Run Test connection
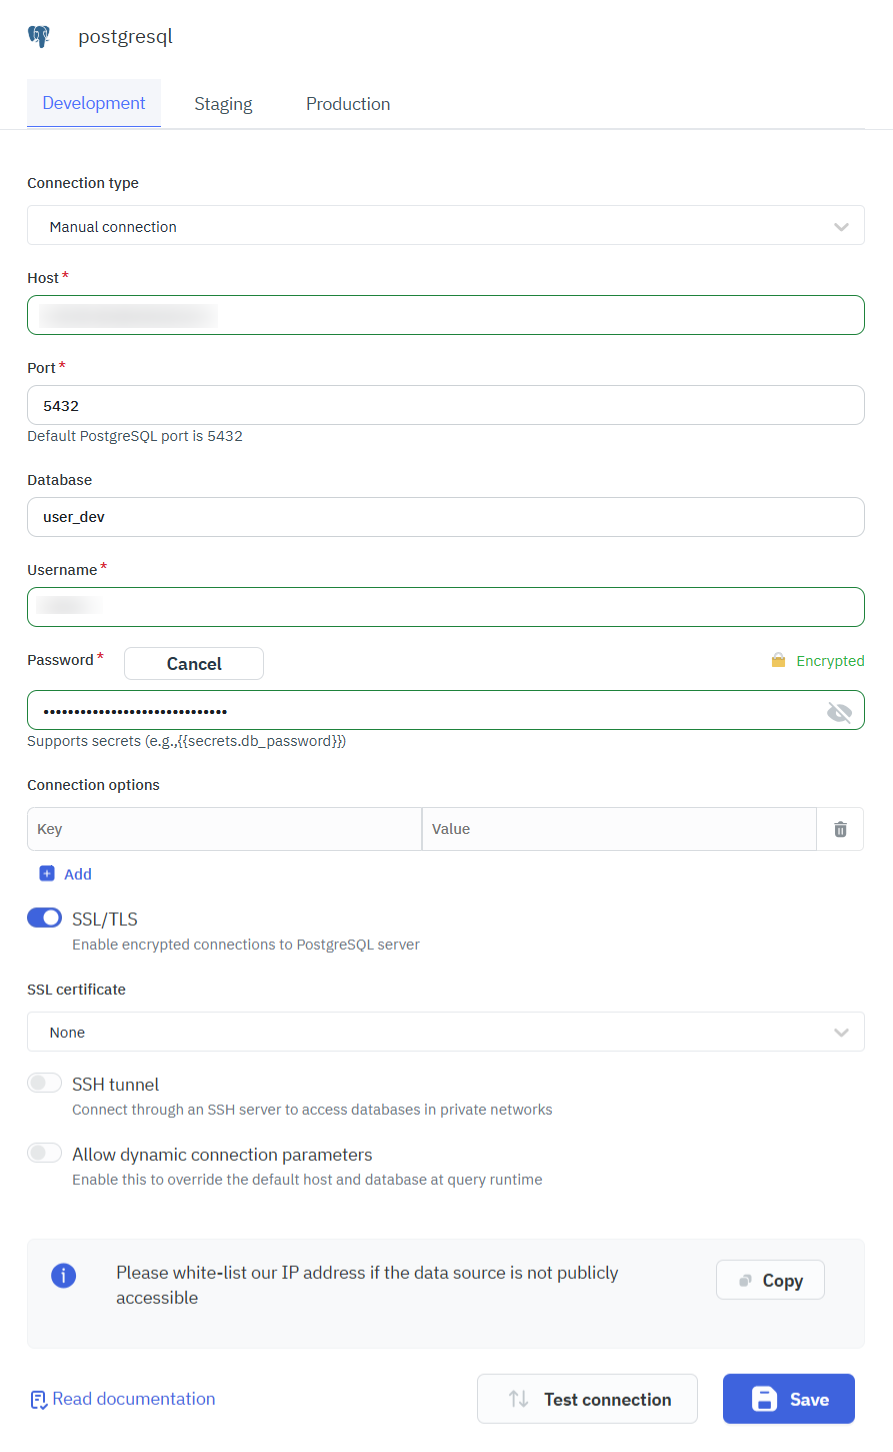The image size is (893, 1452). (x=587, y=1399)
